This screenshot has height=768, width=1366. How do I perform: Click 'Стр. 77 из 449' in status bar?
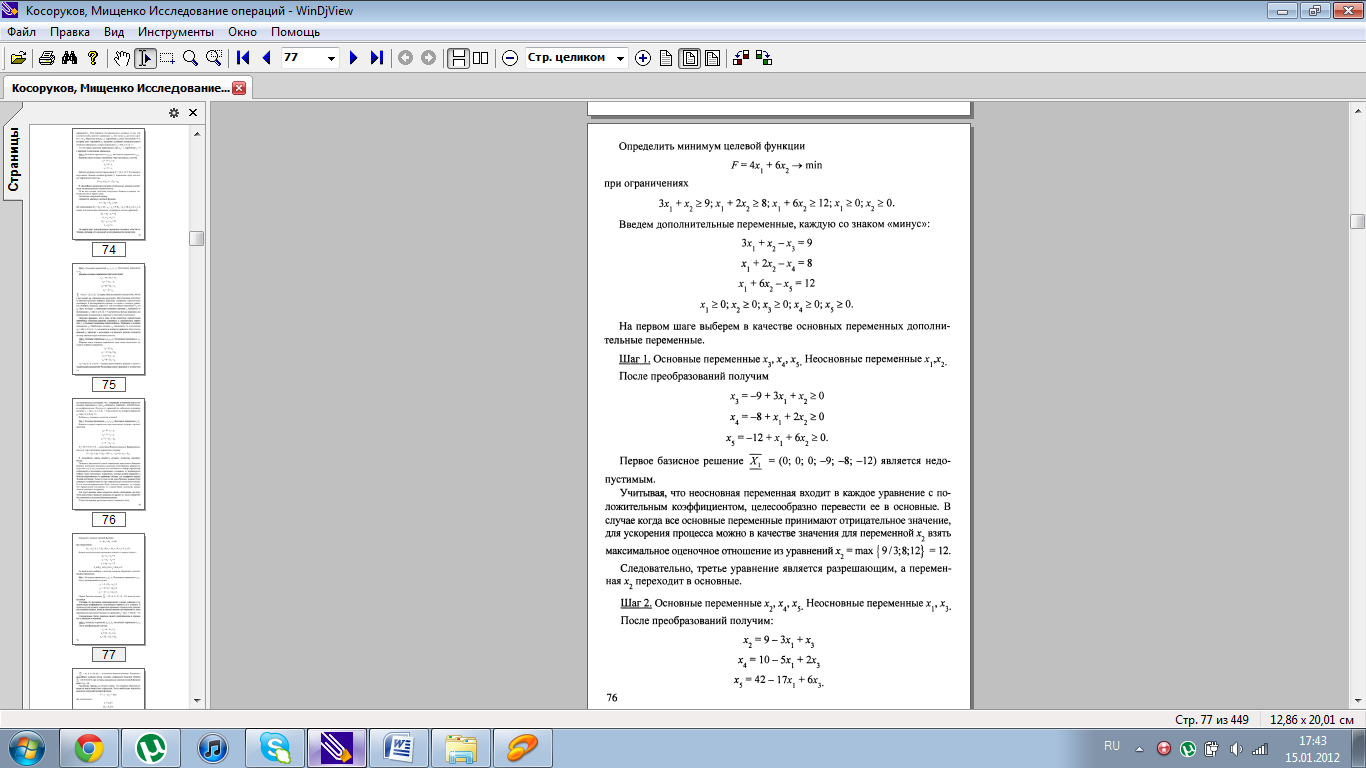1213,720
